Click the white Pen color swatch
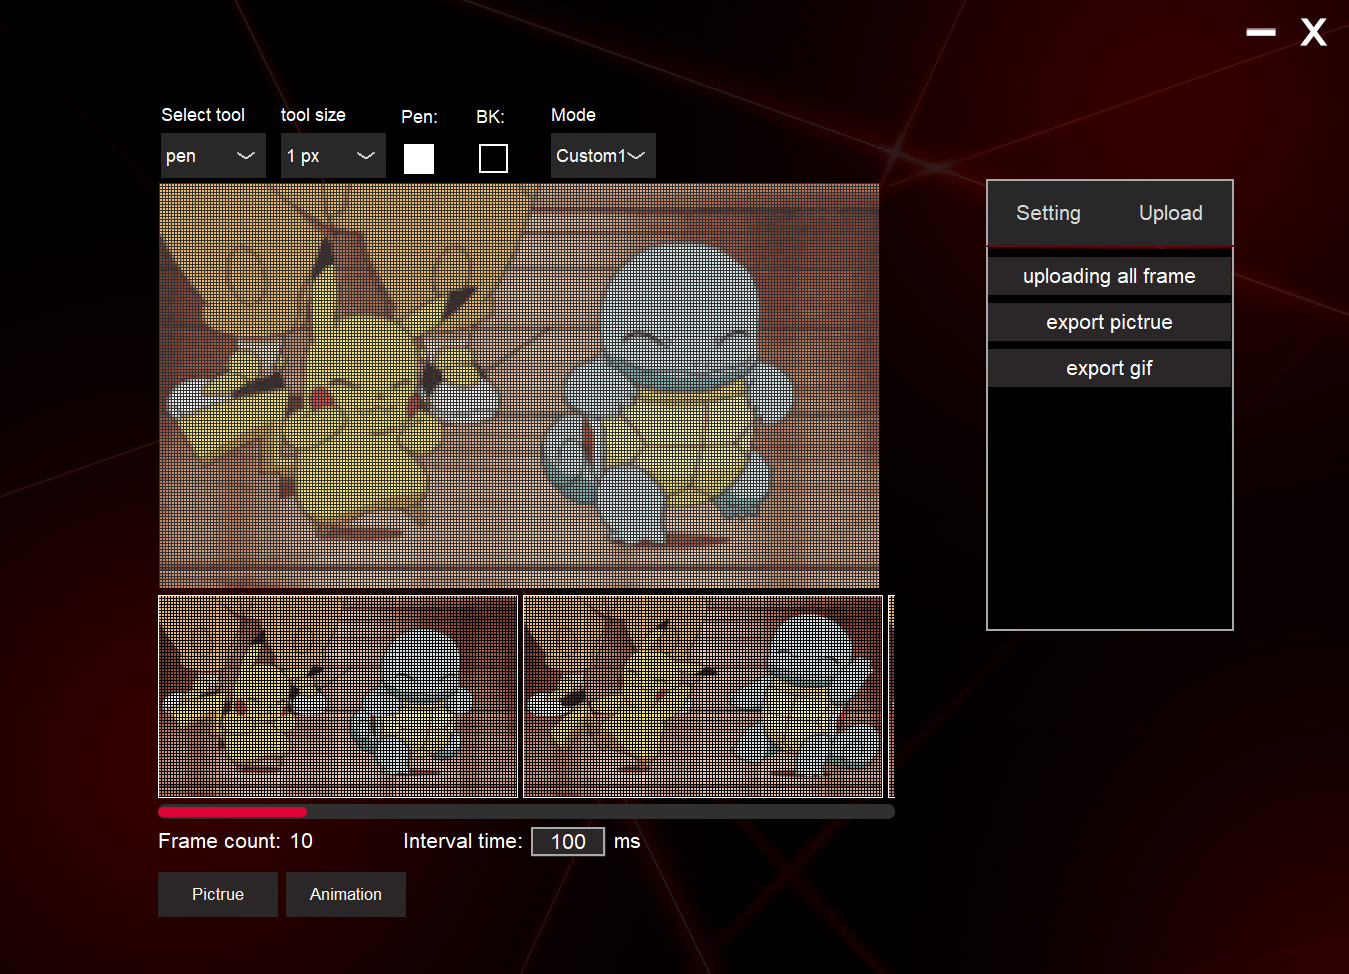Image resolution: width=1349 pixels, height=974 pixels. coord(419,159)
